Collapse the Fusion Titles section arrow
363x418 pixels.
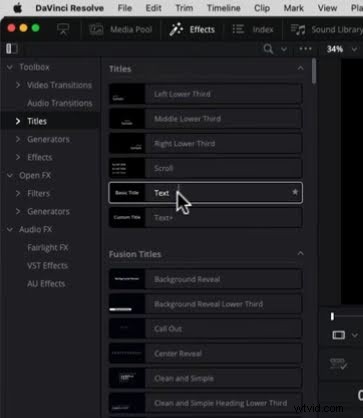300,254
